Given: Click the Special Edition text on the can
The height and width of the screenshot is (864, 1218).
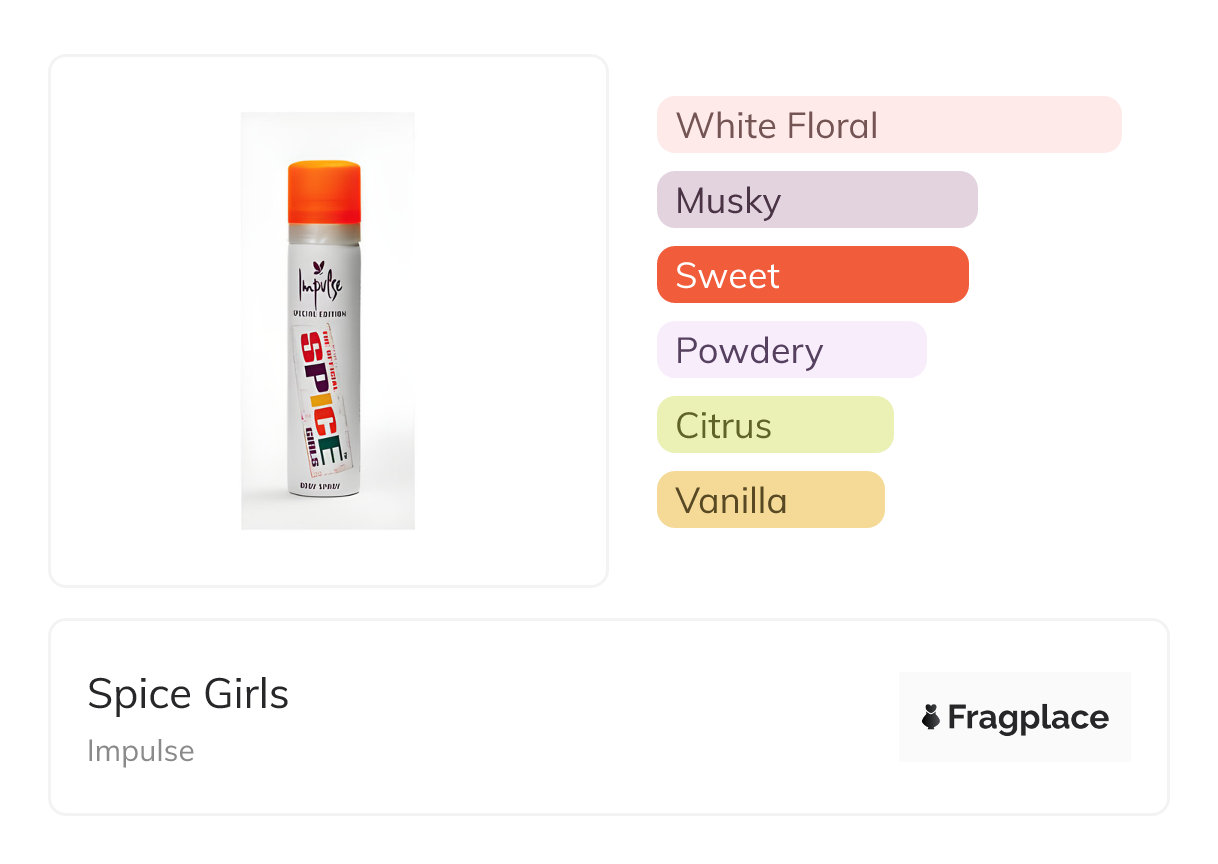Looking at the screenshot, I should click(x=320, y=314).
